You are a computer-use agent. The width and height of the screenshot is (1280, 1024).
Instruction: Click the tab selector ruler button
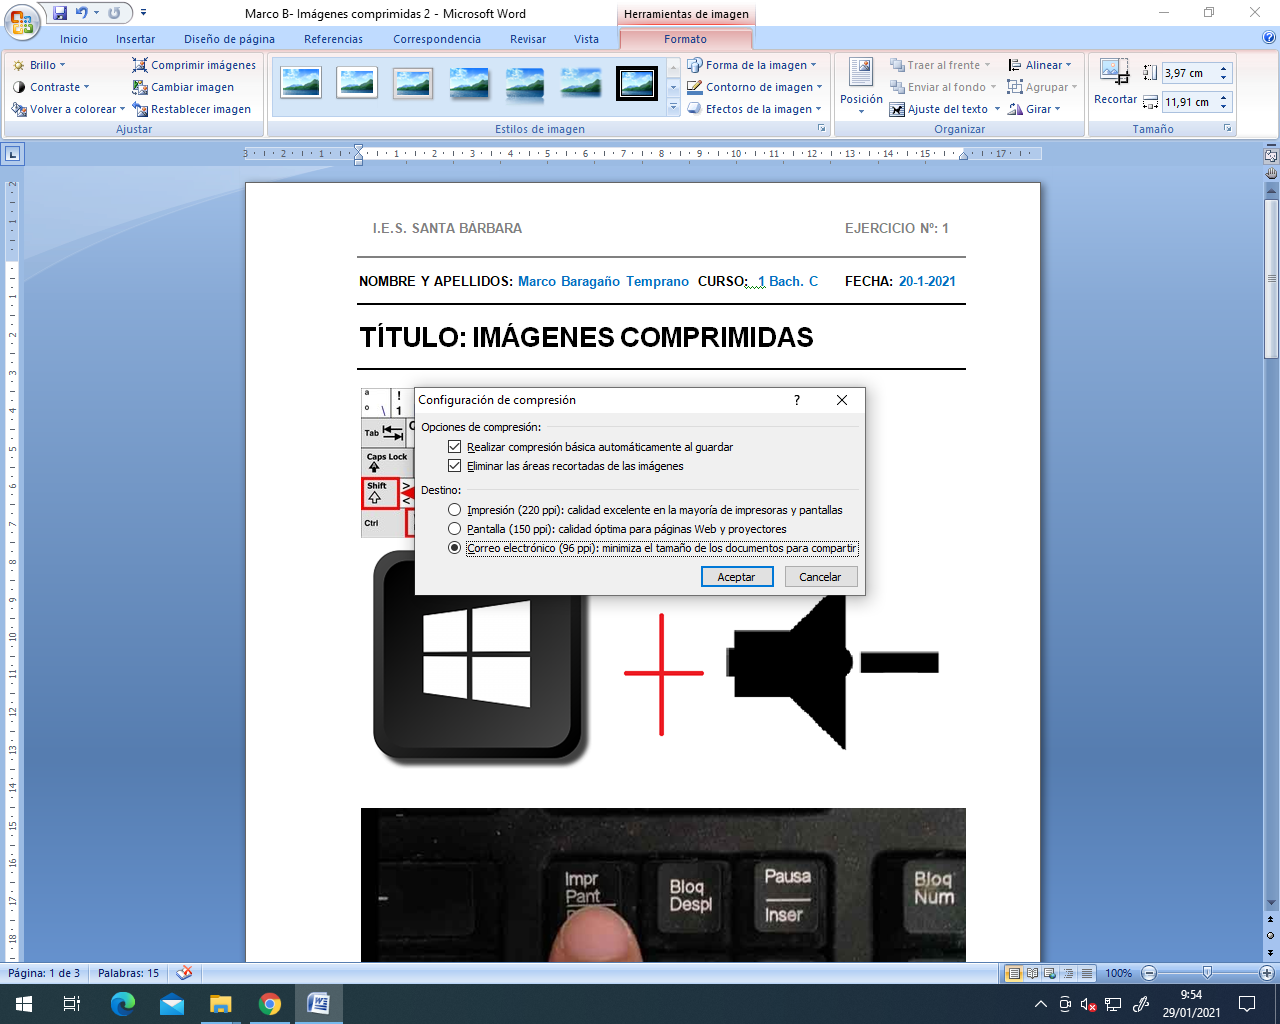(x=12, y=154)
